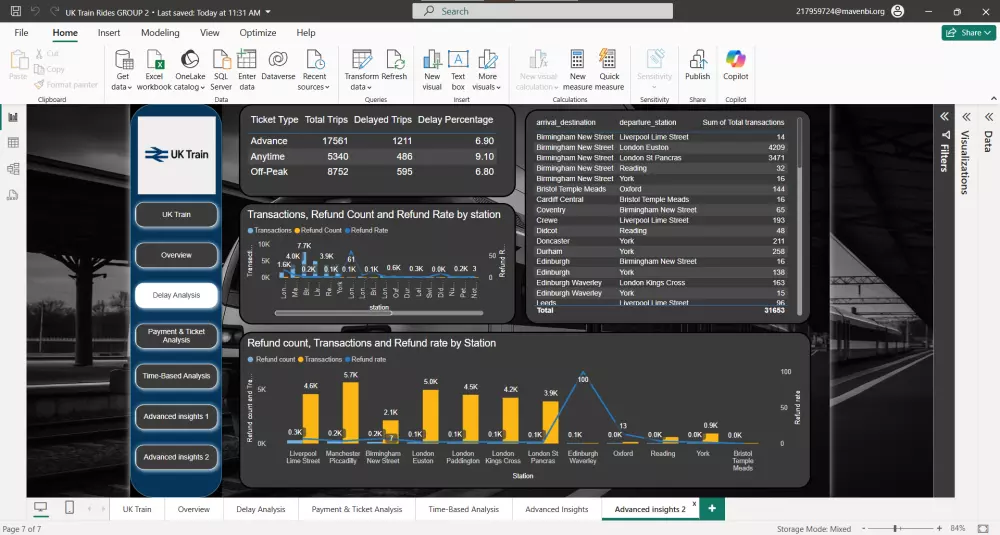Click the Overview navigation button

click(x=176, y=255)
